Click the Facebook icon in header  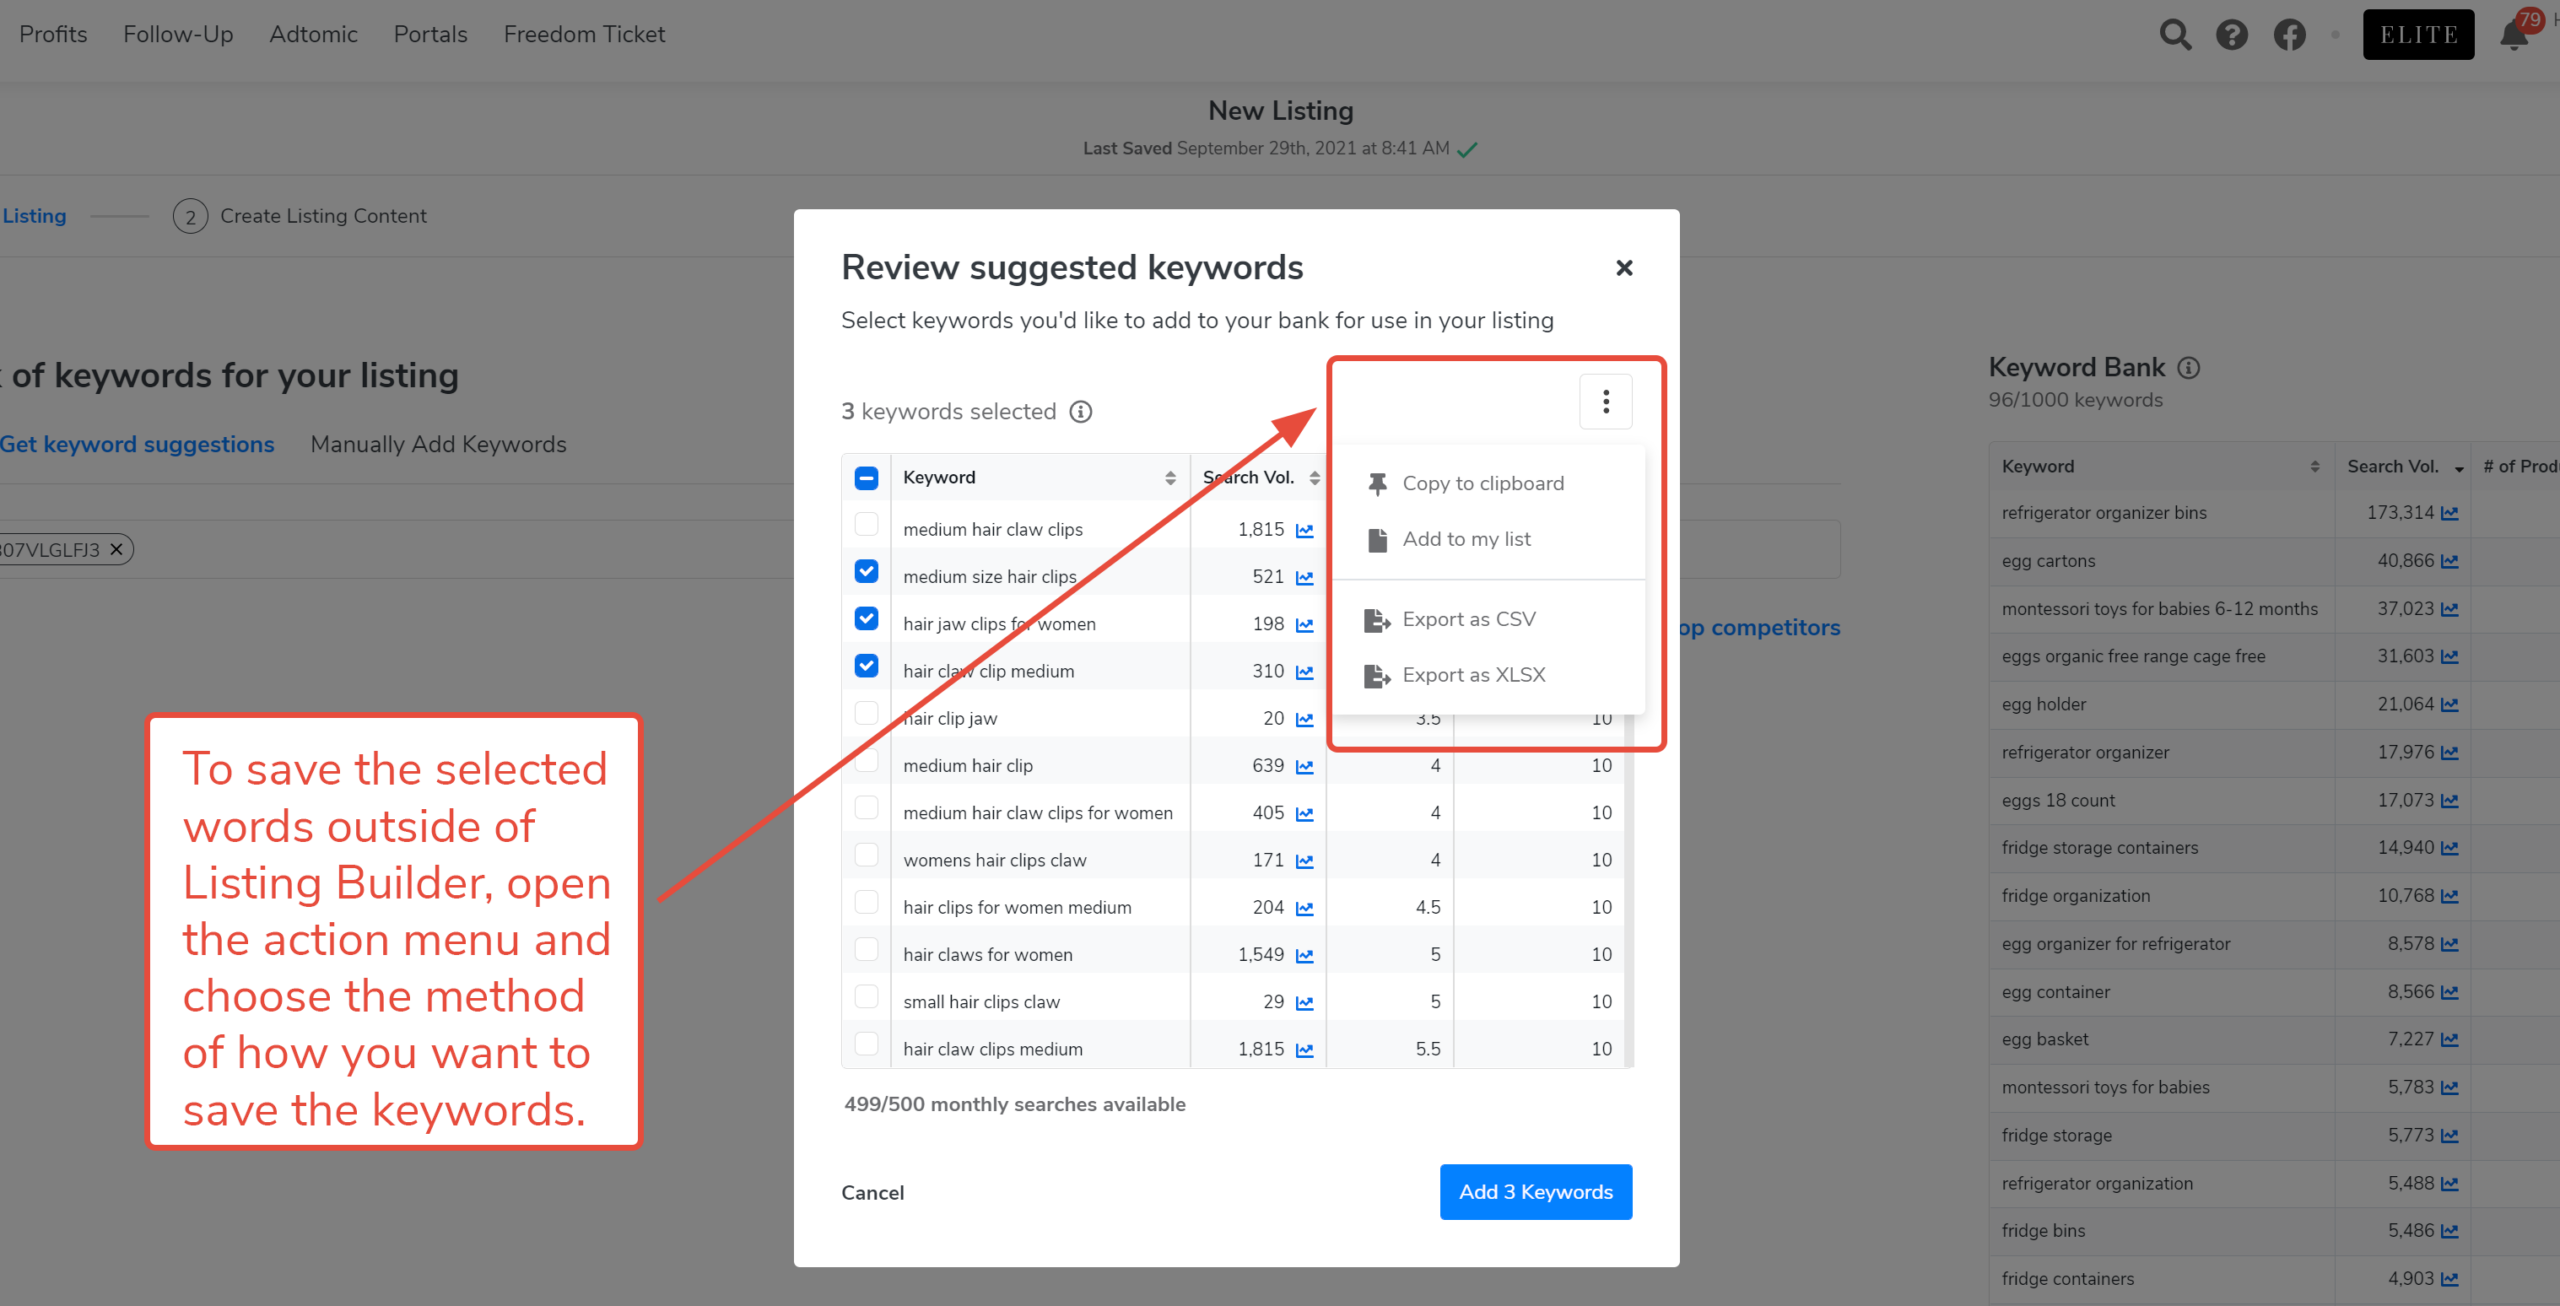[x=2289, y=35]
